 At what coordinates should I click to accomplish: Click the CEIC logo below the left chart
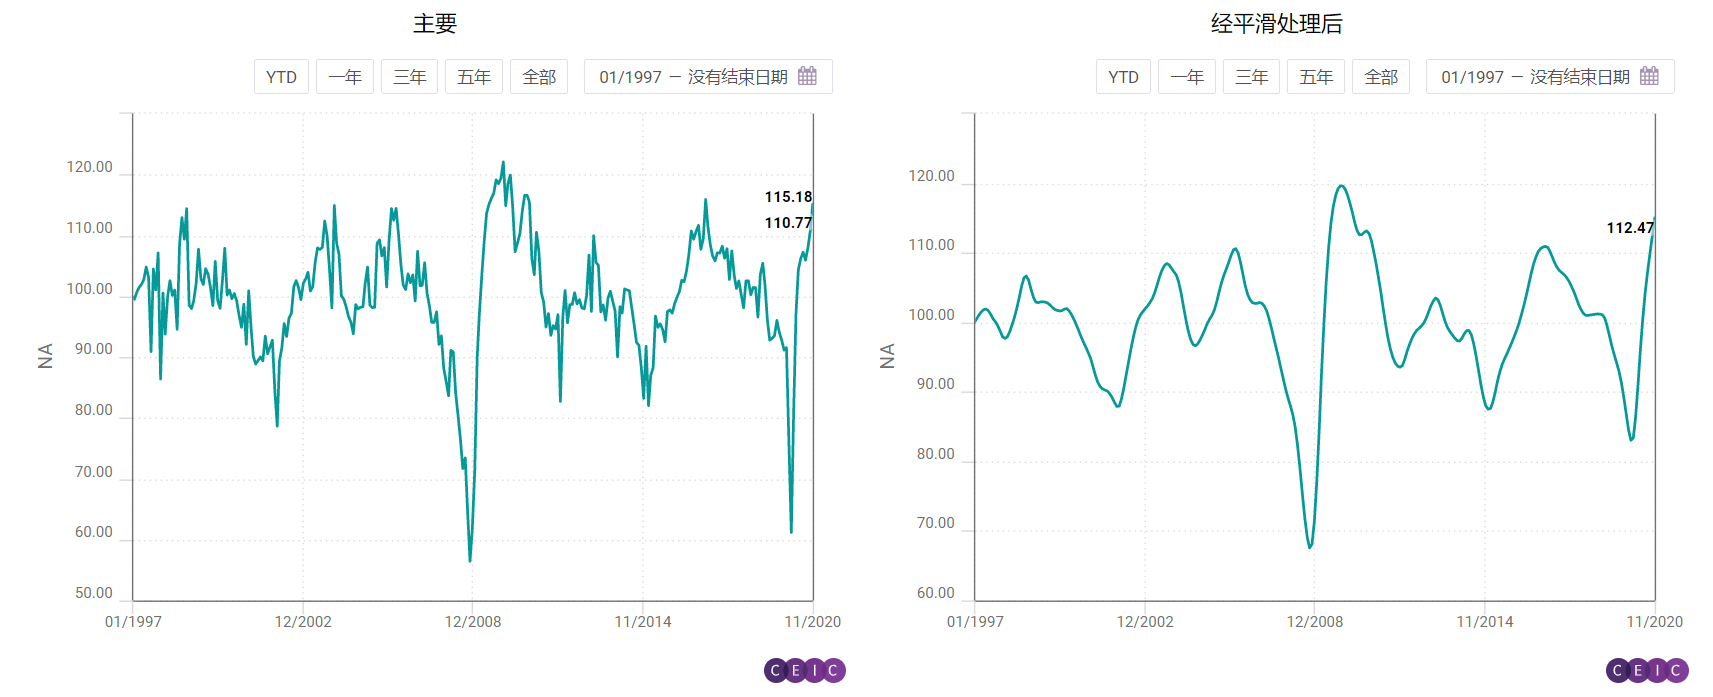tap(805, 671)
